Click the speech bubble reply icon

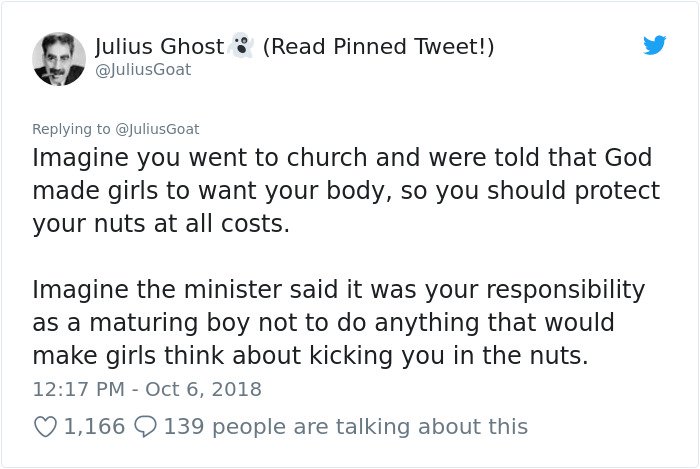point(145,427)
